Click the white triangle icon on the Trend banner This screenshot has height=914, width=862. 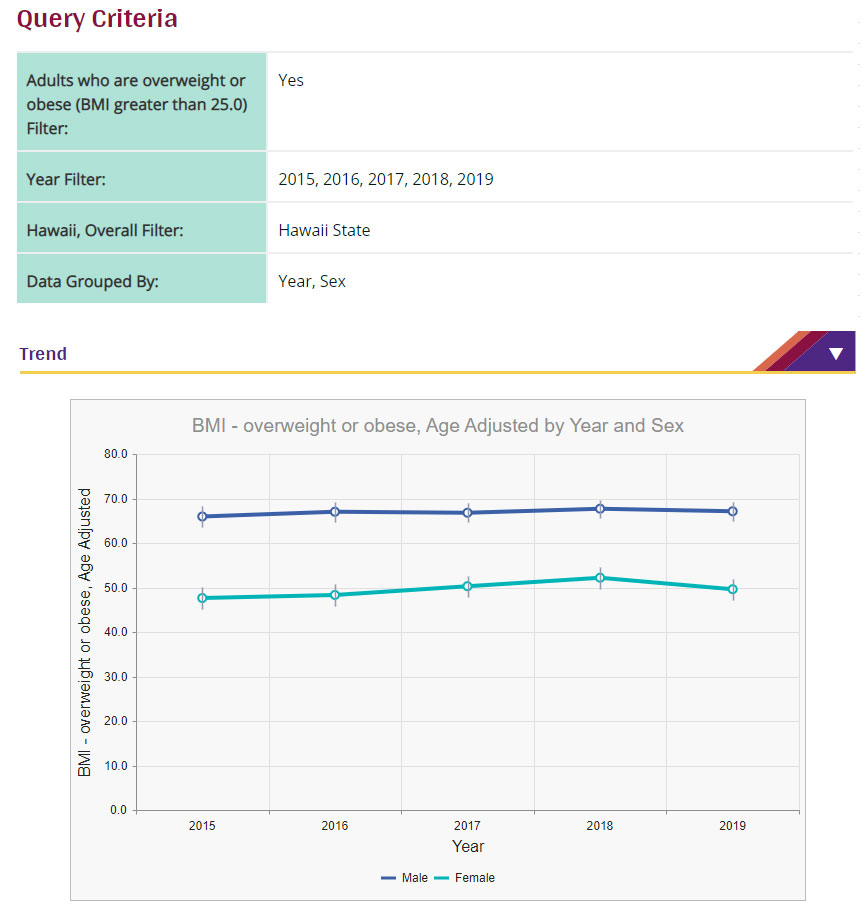836,352
